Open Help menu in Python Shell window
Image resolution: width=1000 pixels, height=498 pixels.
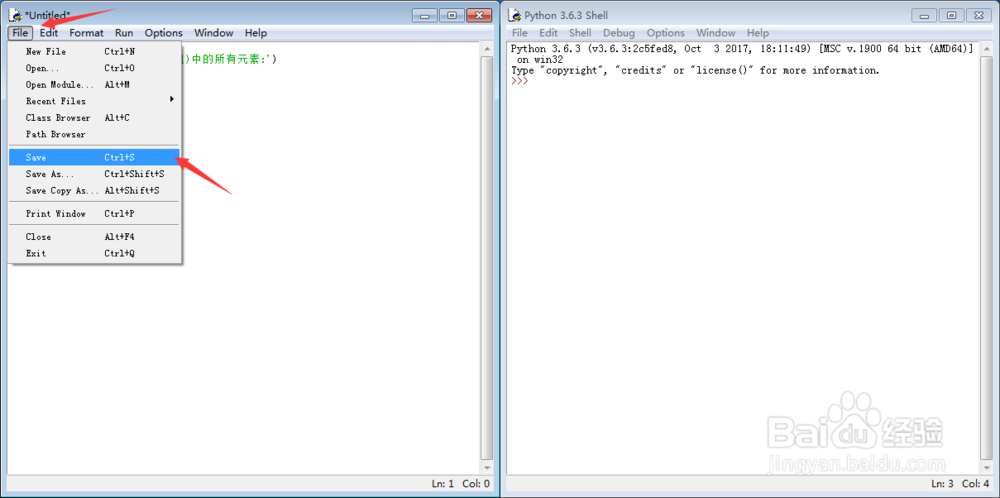click(758, 33)
